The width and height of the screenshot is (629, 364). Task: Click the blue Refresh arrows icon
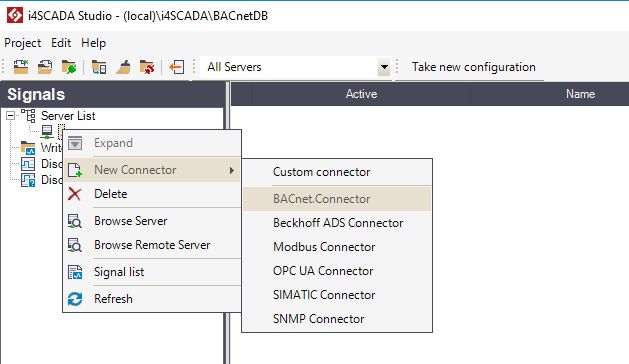point(75,299)
